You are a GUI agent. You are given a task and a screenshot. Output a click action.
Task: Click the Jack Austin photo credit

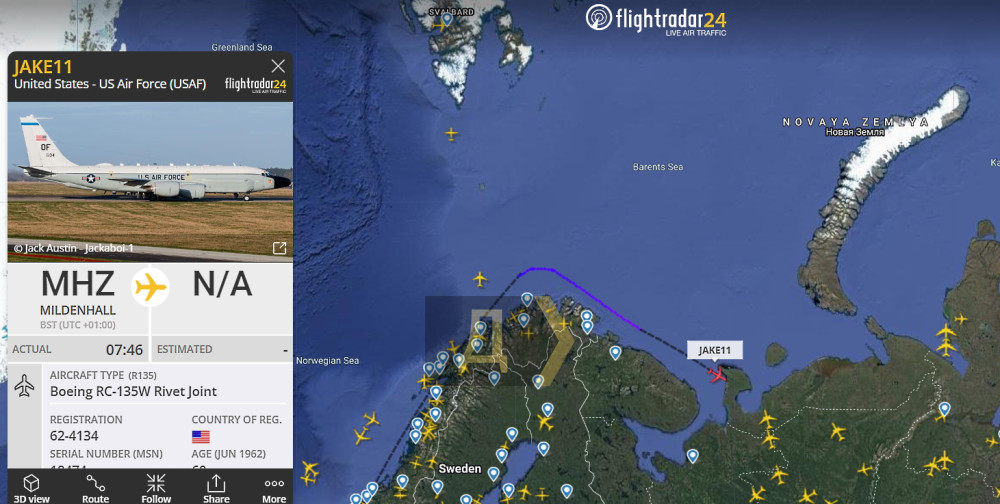pos(74,248)
